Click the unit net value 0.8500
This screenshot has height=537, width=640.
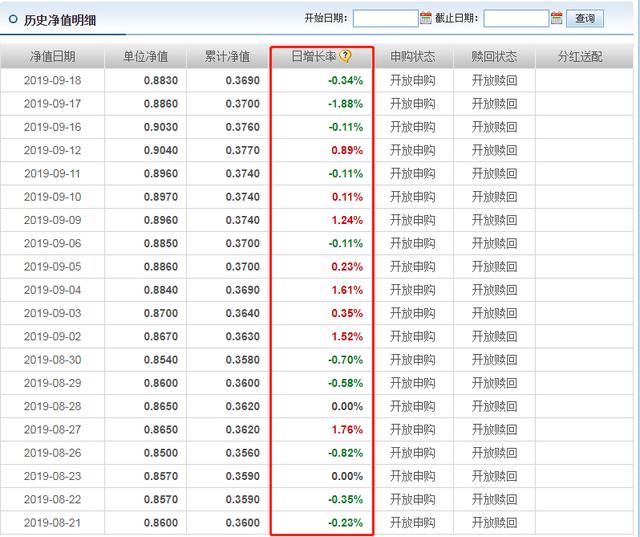pos(161,453)
